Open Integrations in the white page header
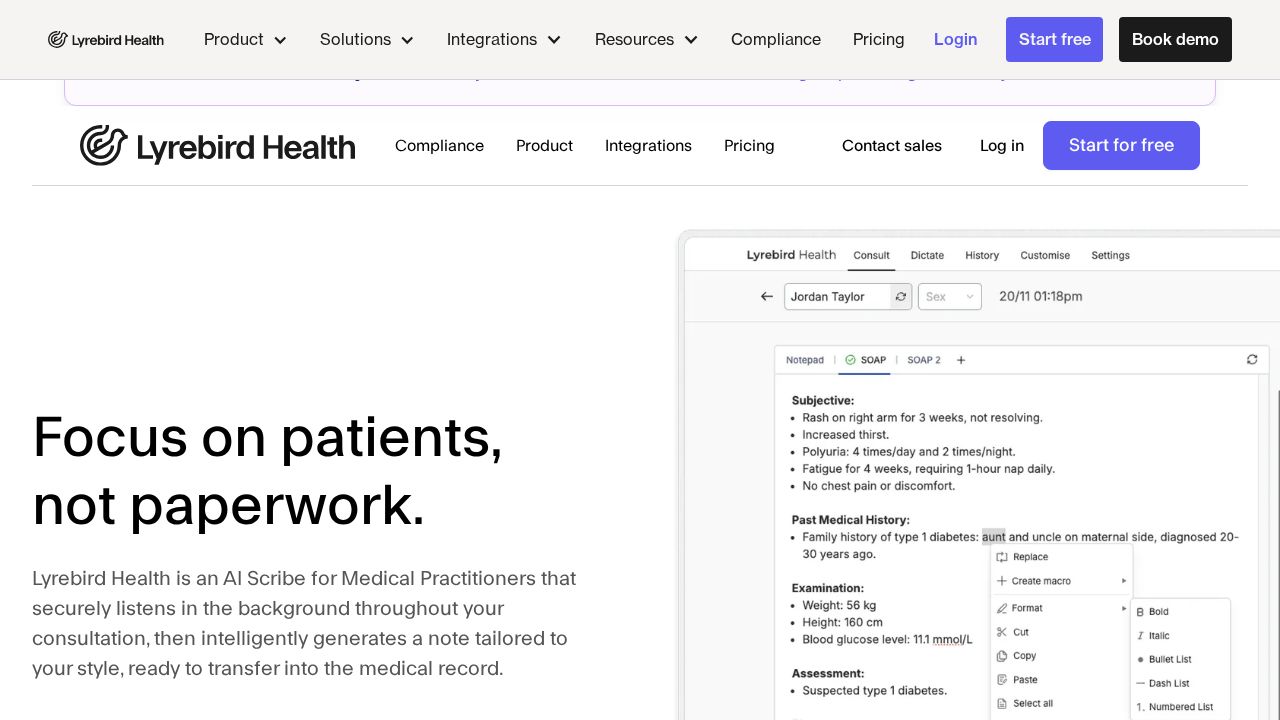Viewport: 1280px width, 720px height. [648, 146]
